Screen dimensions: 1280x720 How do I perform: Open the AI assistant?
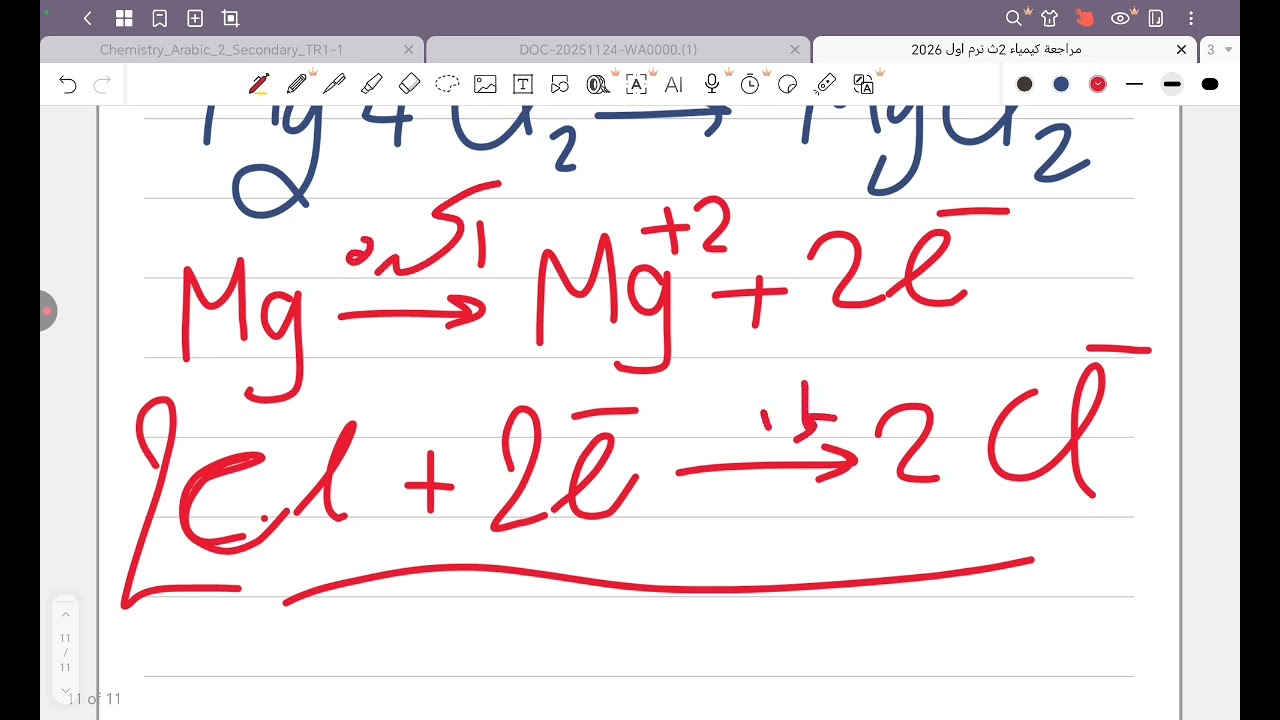click(x=674, y=84)
